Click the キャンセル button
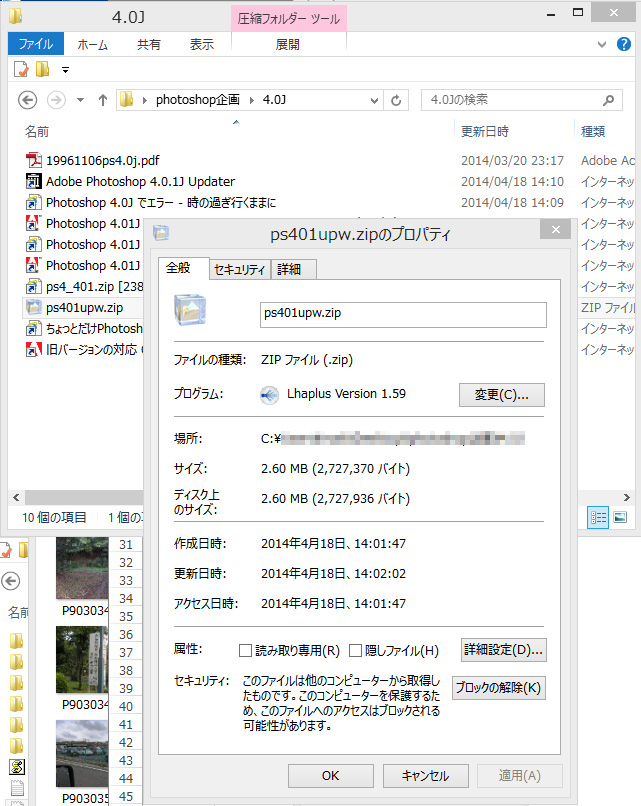This screenshot has height=806, width=641. 426,776
